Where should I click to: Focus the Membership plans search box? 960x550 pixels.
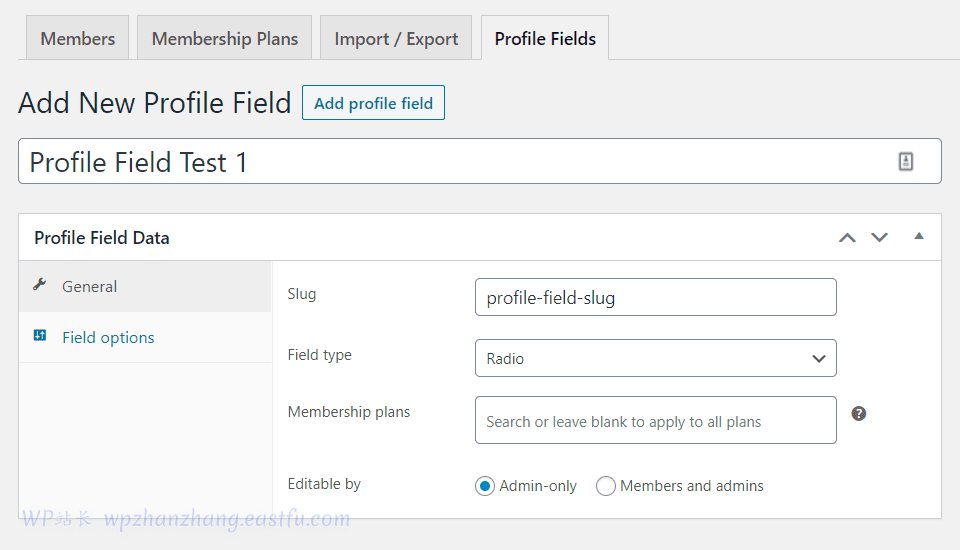click(655, 421)
